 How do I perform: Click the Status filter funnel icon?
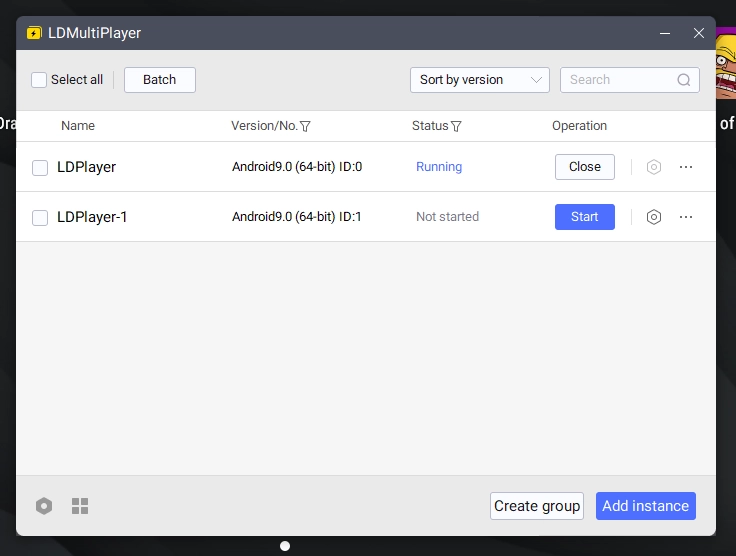456,126
